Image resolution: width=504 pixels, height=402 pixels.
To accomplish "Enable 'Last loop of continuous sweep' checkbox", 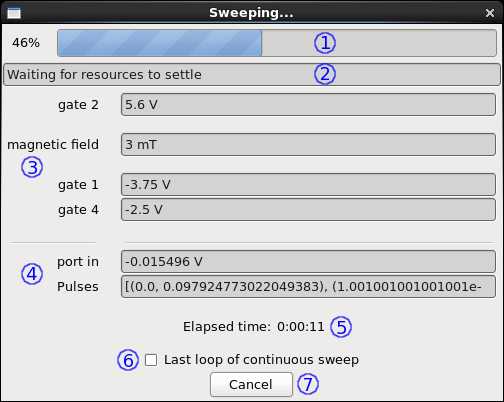I will click(x=151, y=360).
